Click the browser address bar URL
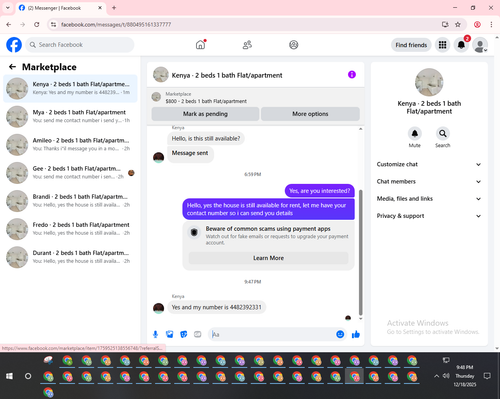This screenshot has width=500, height=399. [116, 25]
